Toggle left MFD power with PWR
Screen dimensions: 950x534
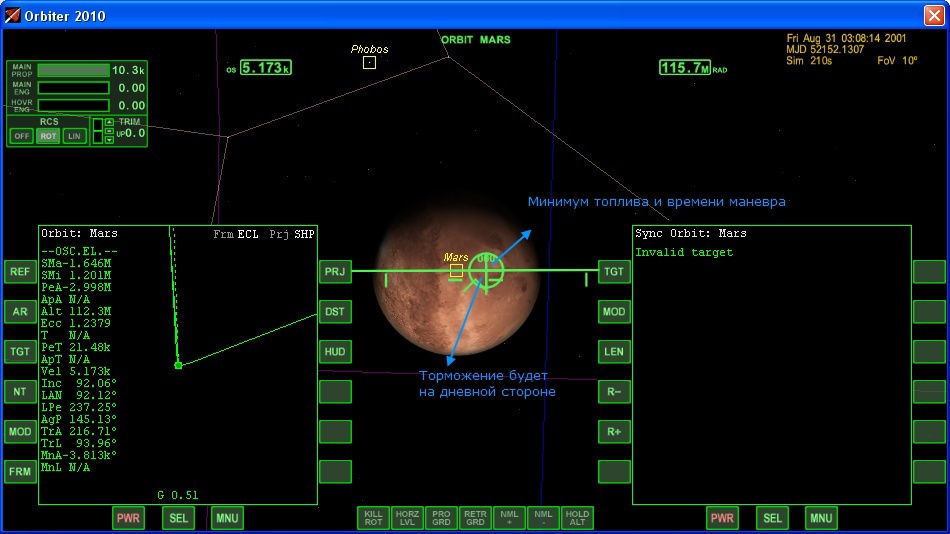128,518
